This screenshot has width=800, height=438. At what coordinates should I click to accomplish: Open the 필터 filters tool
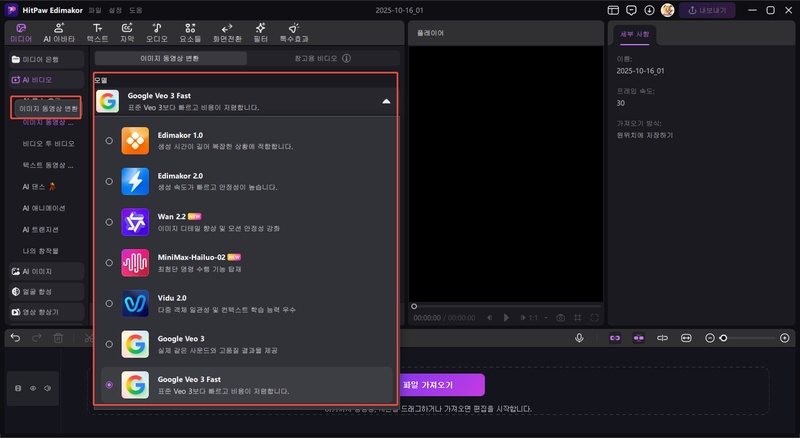(x=260, y=32)
